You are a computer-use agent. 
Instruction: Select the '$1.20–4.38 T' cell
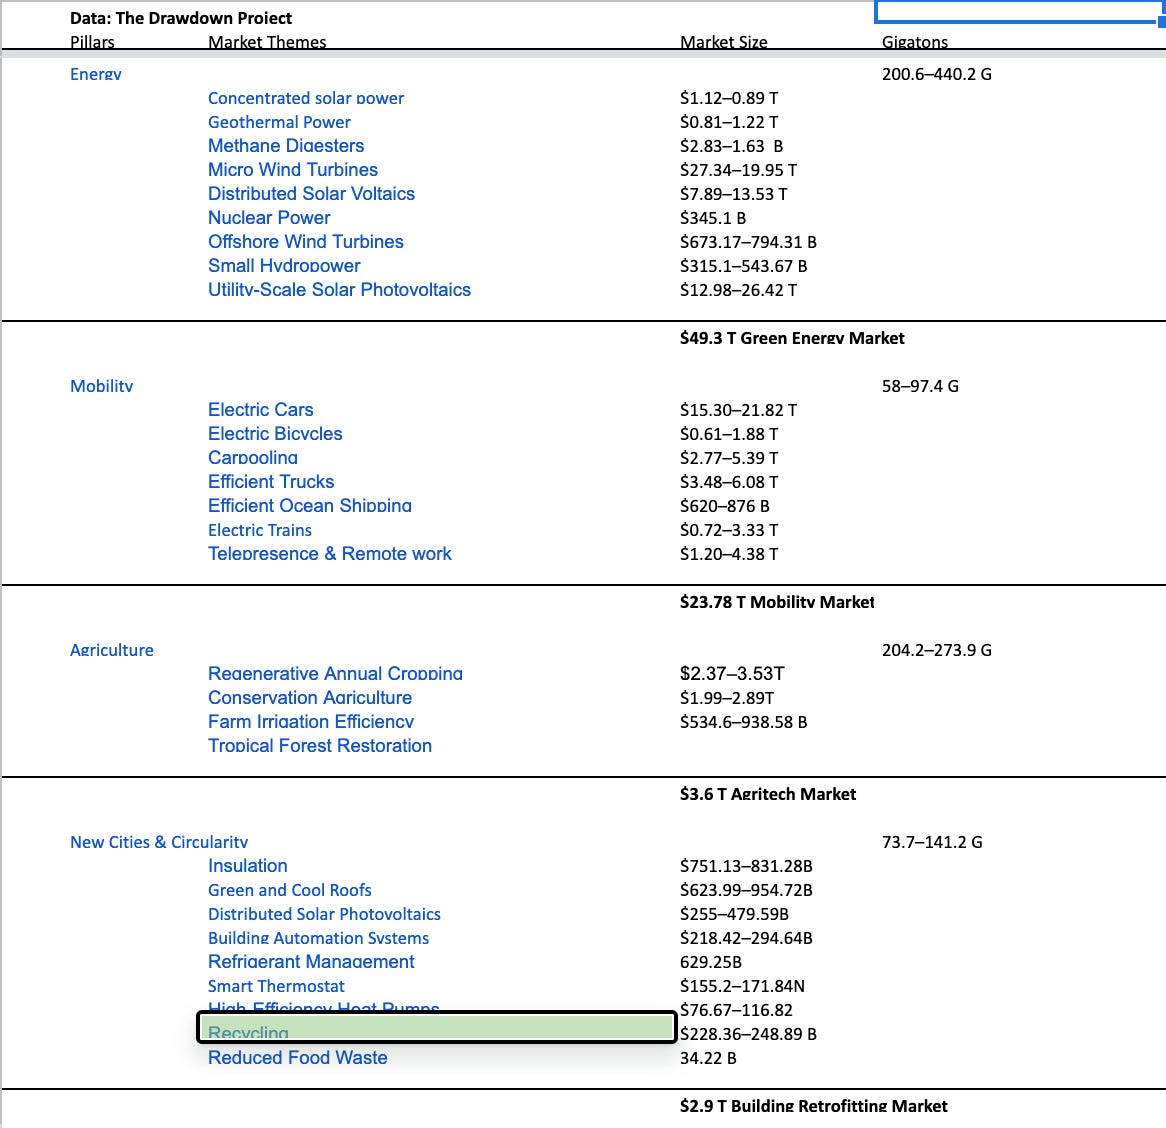(729, 554)
